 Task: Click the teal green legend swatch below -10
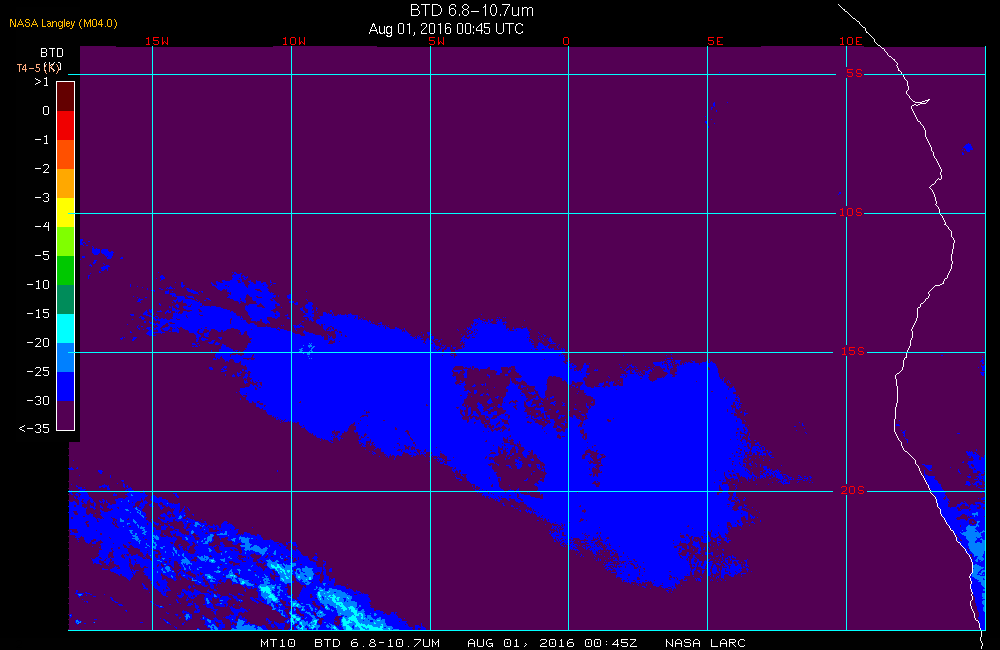(x=66, y=299)
